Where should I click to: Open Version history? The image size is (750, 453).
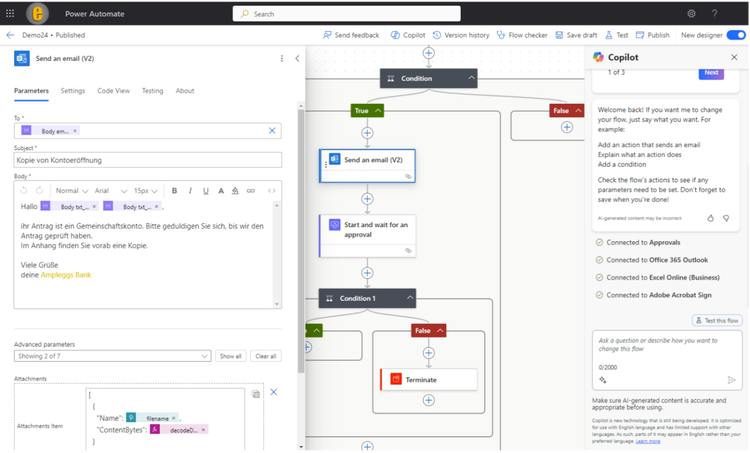(x=461, y=35)
